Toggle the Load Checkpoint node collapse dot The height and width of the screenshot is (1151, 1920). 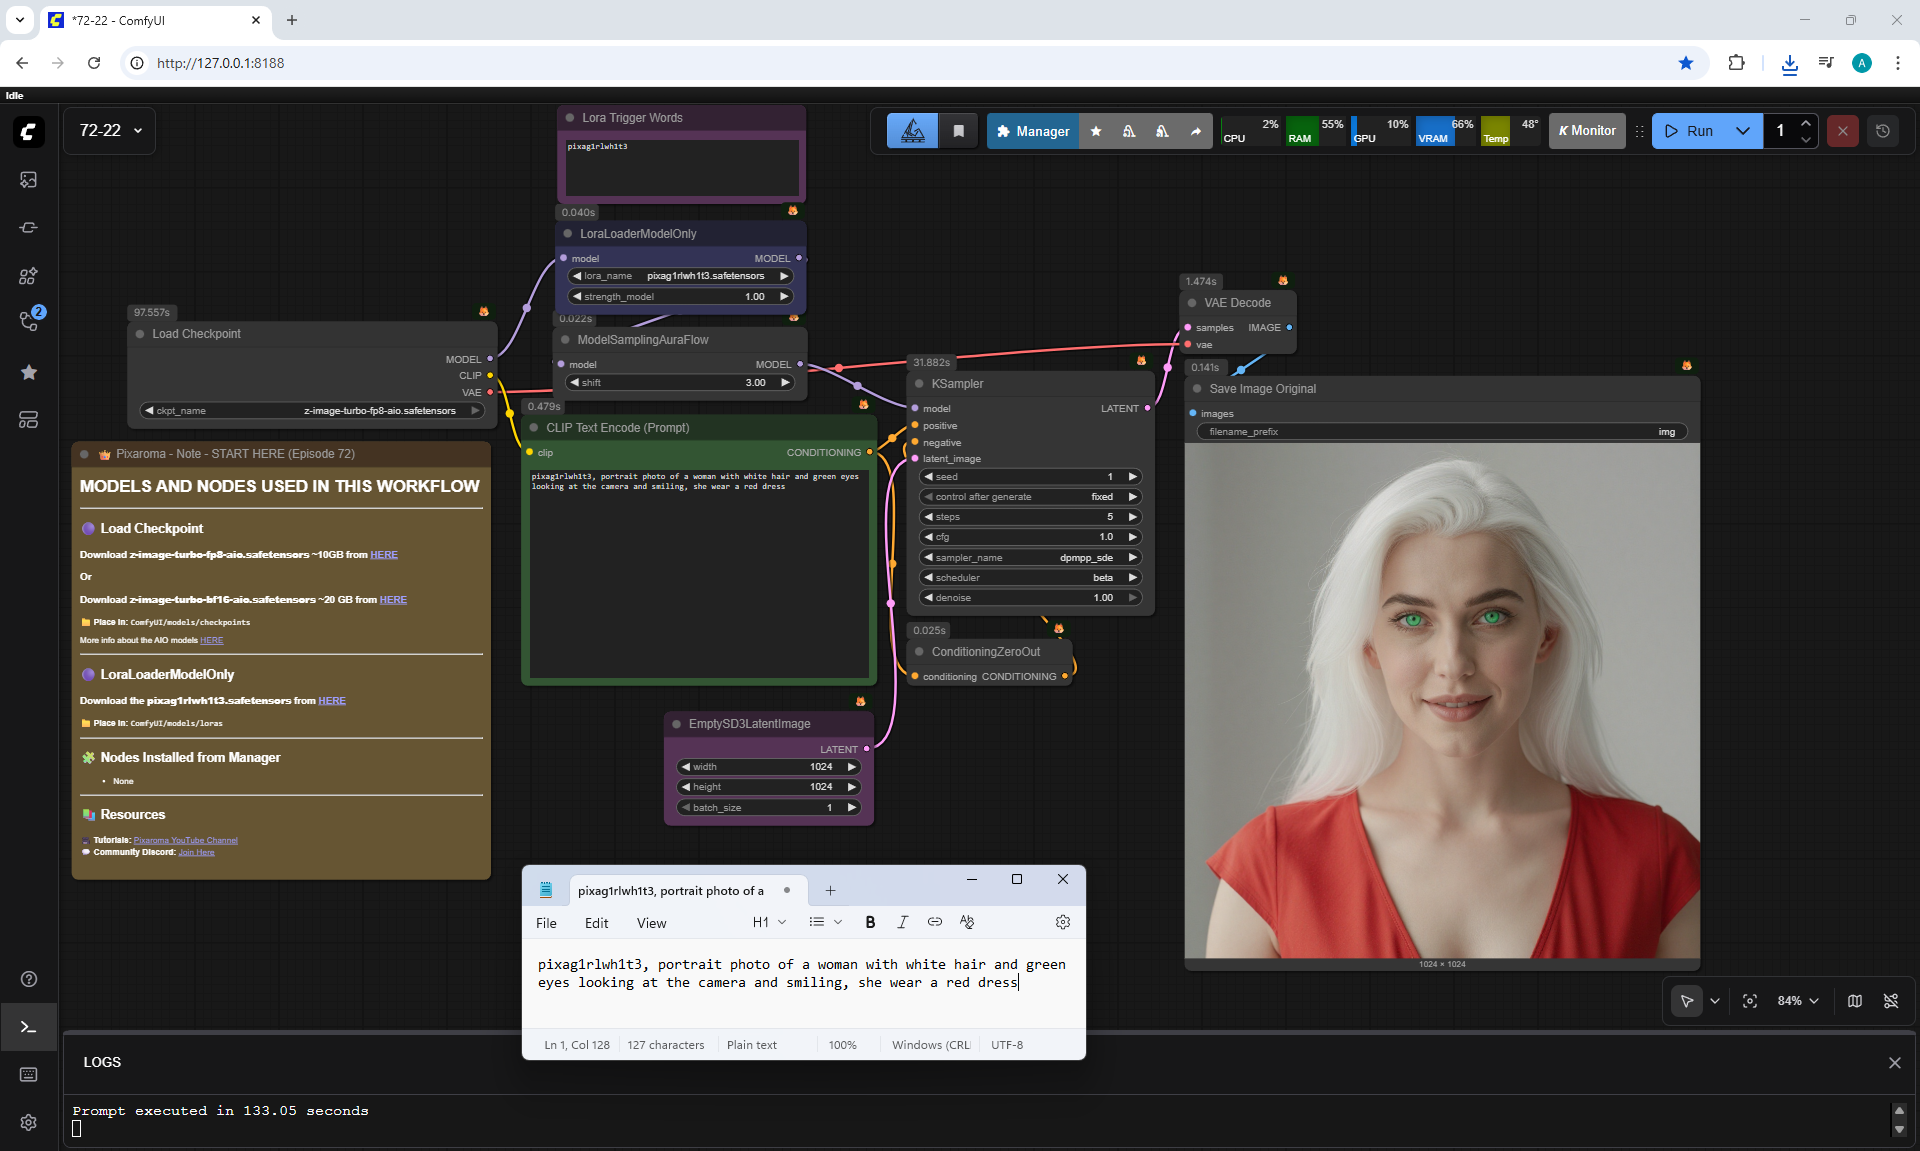point(140,334)
